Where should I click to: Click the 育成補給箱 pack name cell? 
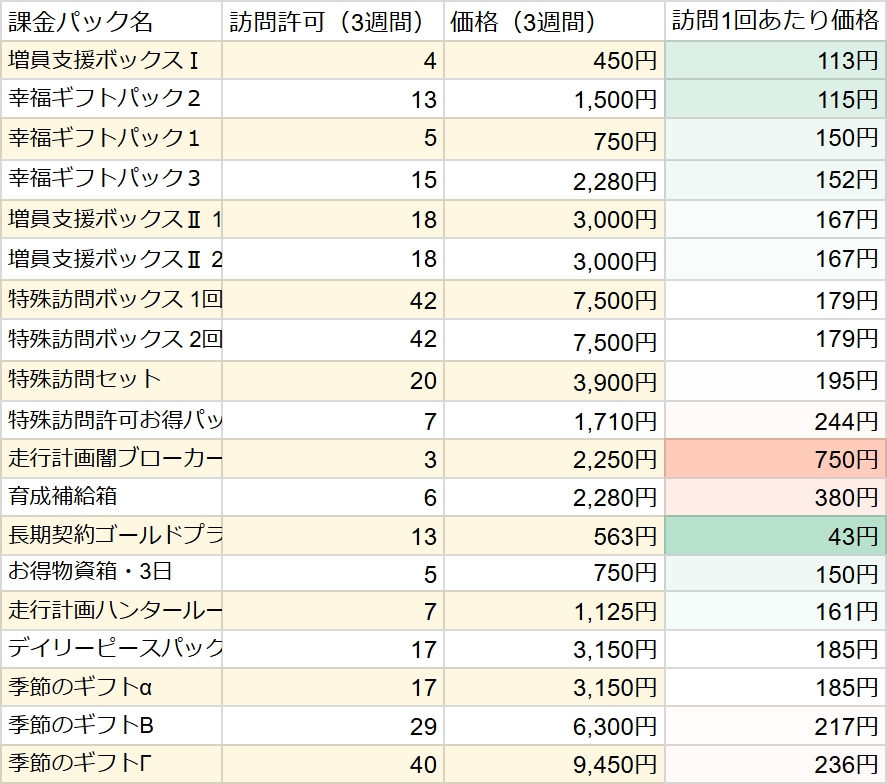point(110,497)
